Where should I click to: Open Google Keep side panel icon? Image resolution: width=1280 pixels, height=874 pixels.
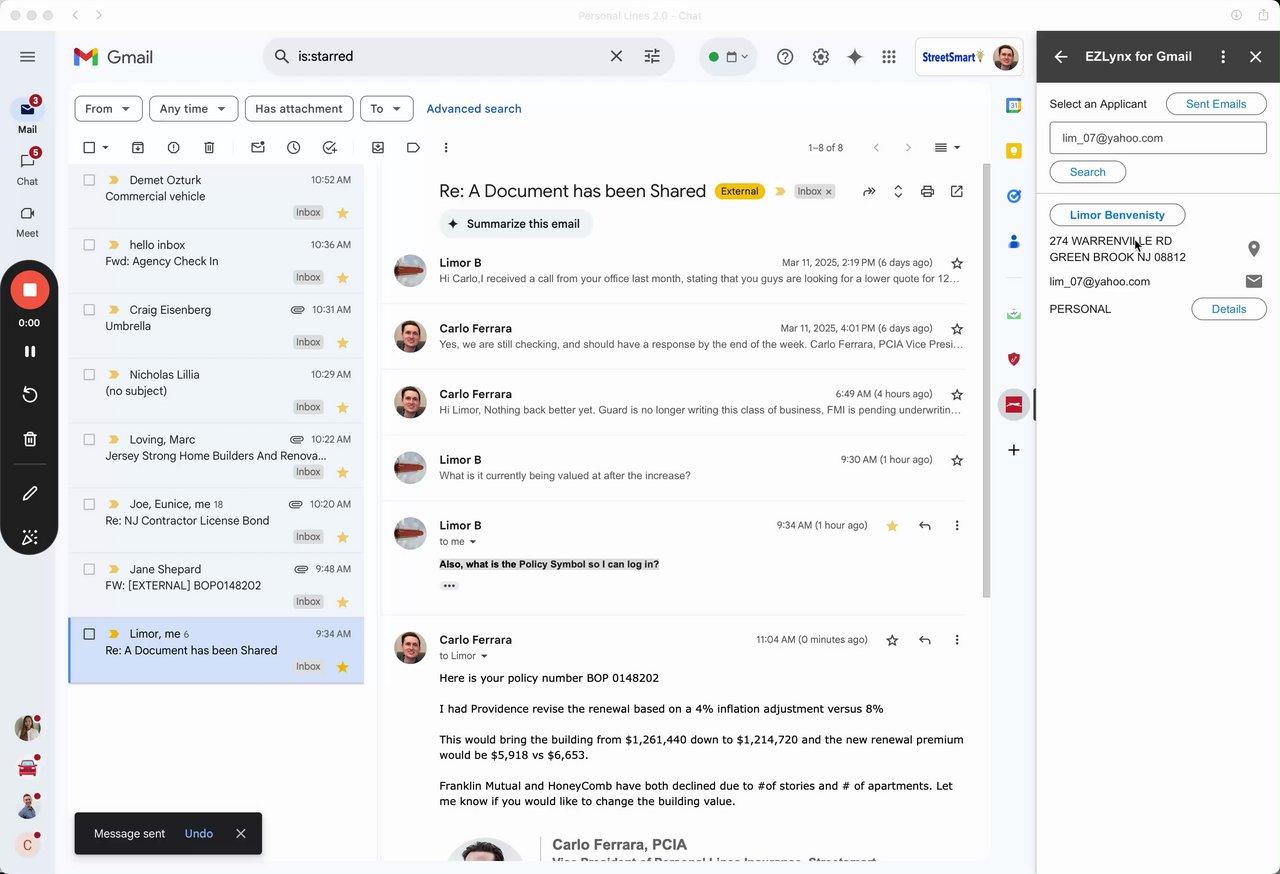[x=1014, y=151]
